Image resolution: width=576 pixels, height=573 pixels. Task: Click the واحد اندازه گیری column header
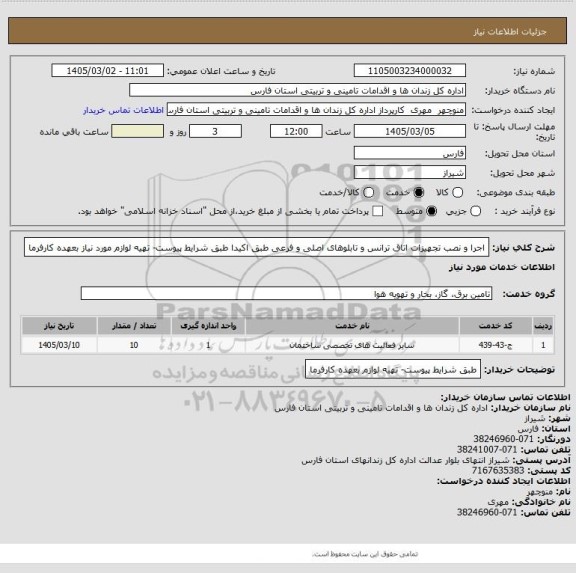(208, 325)
